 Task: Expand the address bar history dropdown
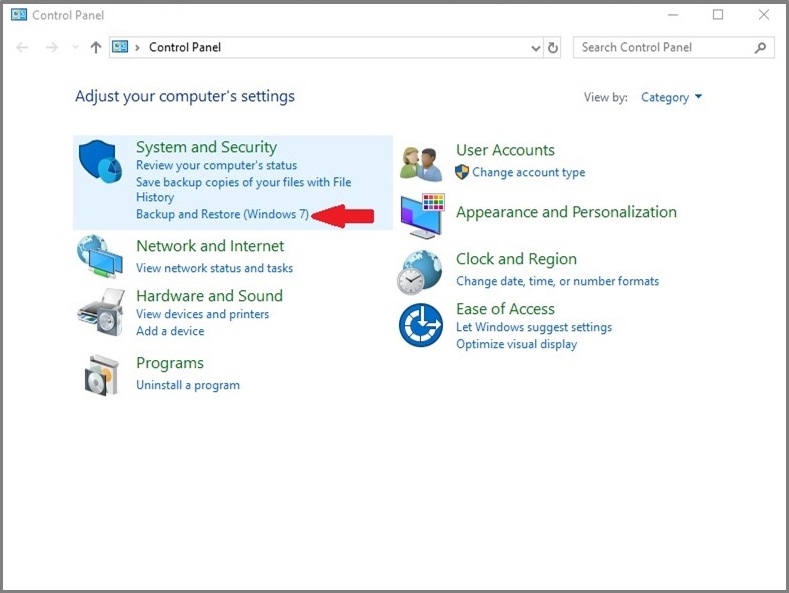point(536,47)
